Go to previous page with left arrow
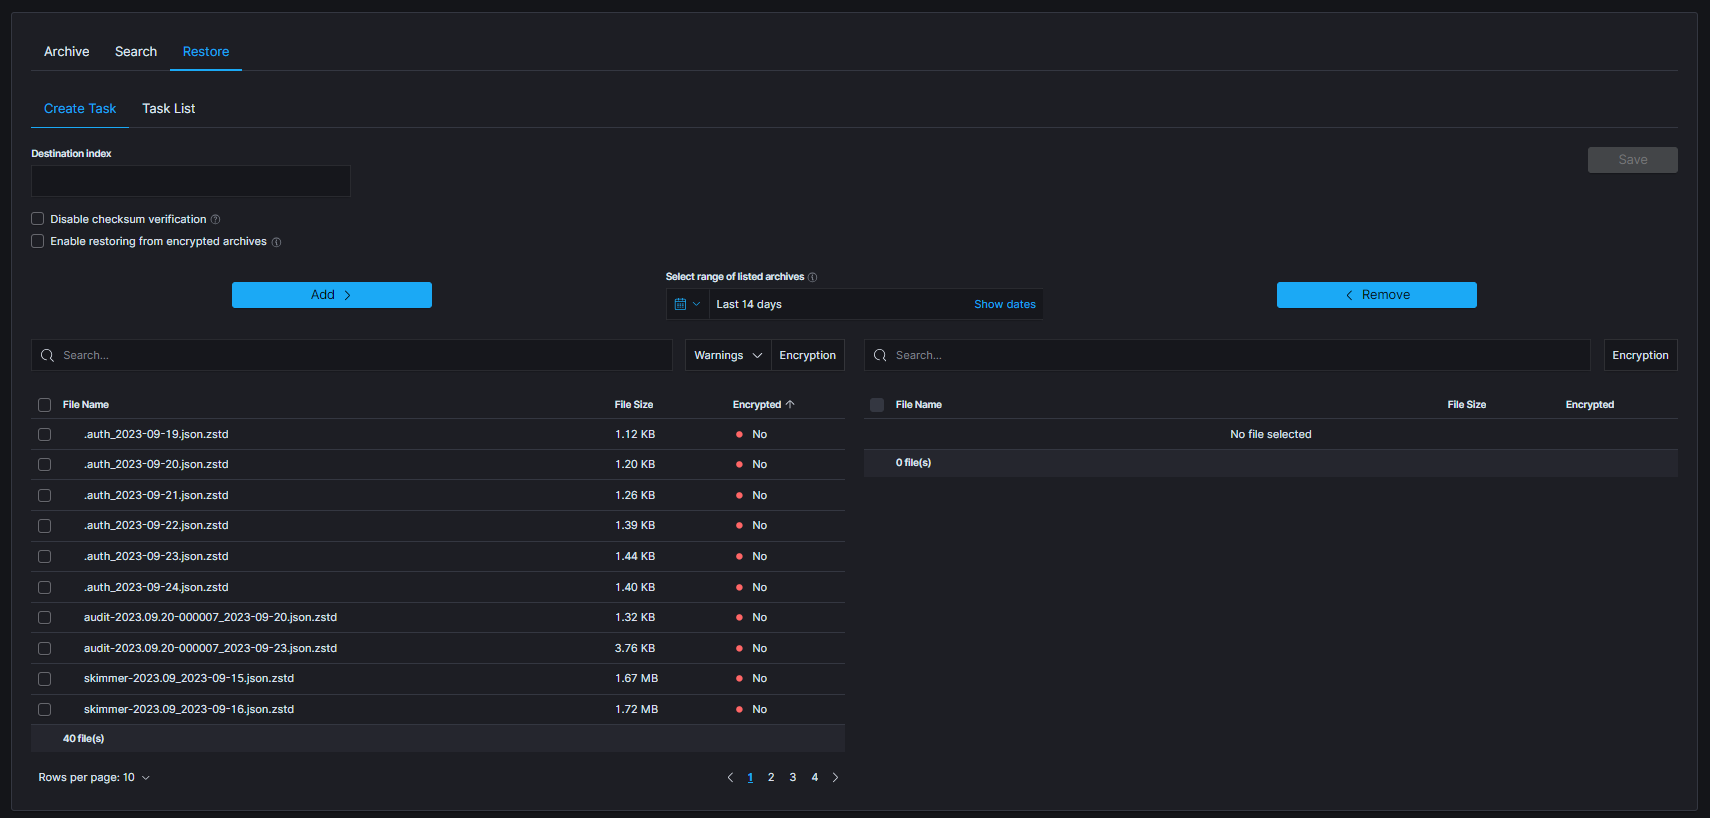Image resolution: width=1710 pixels, height=818 pixels. (x=730, y=777)
